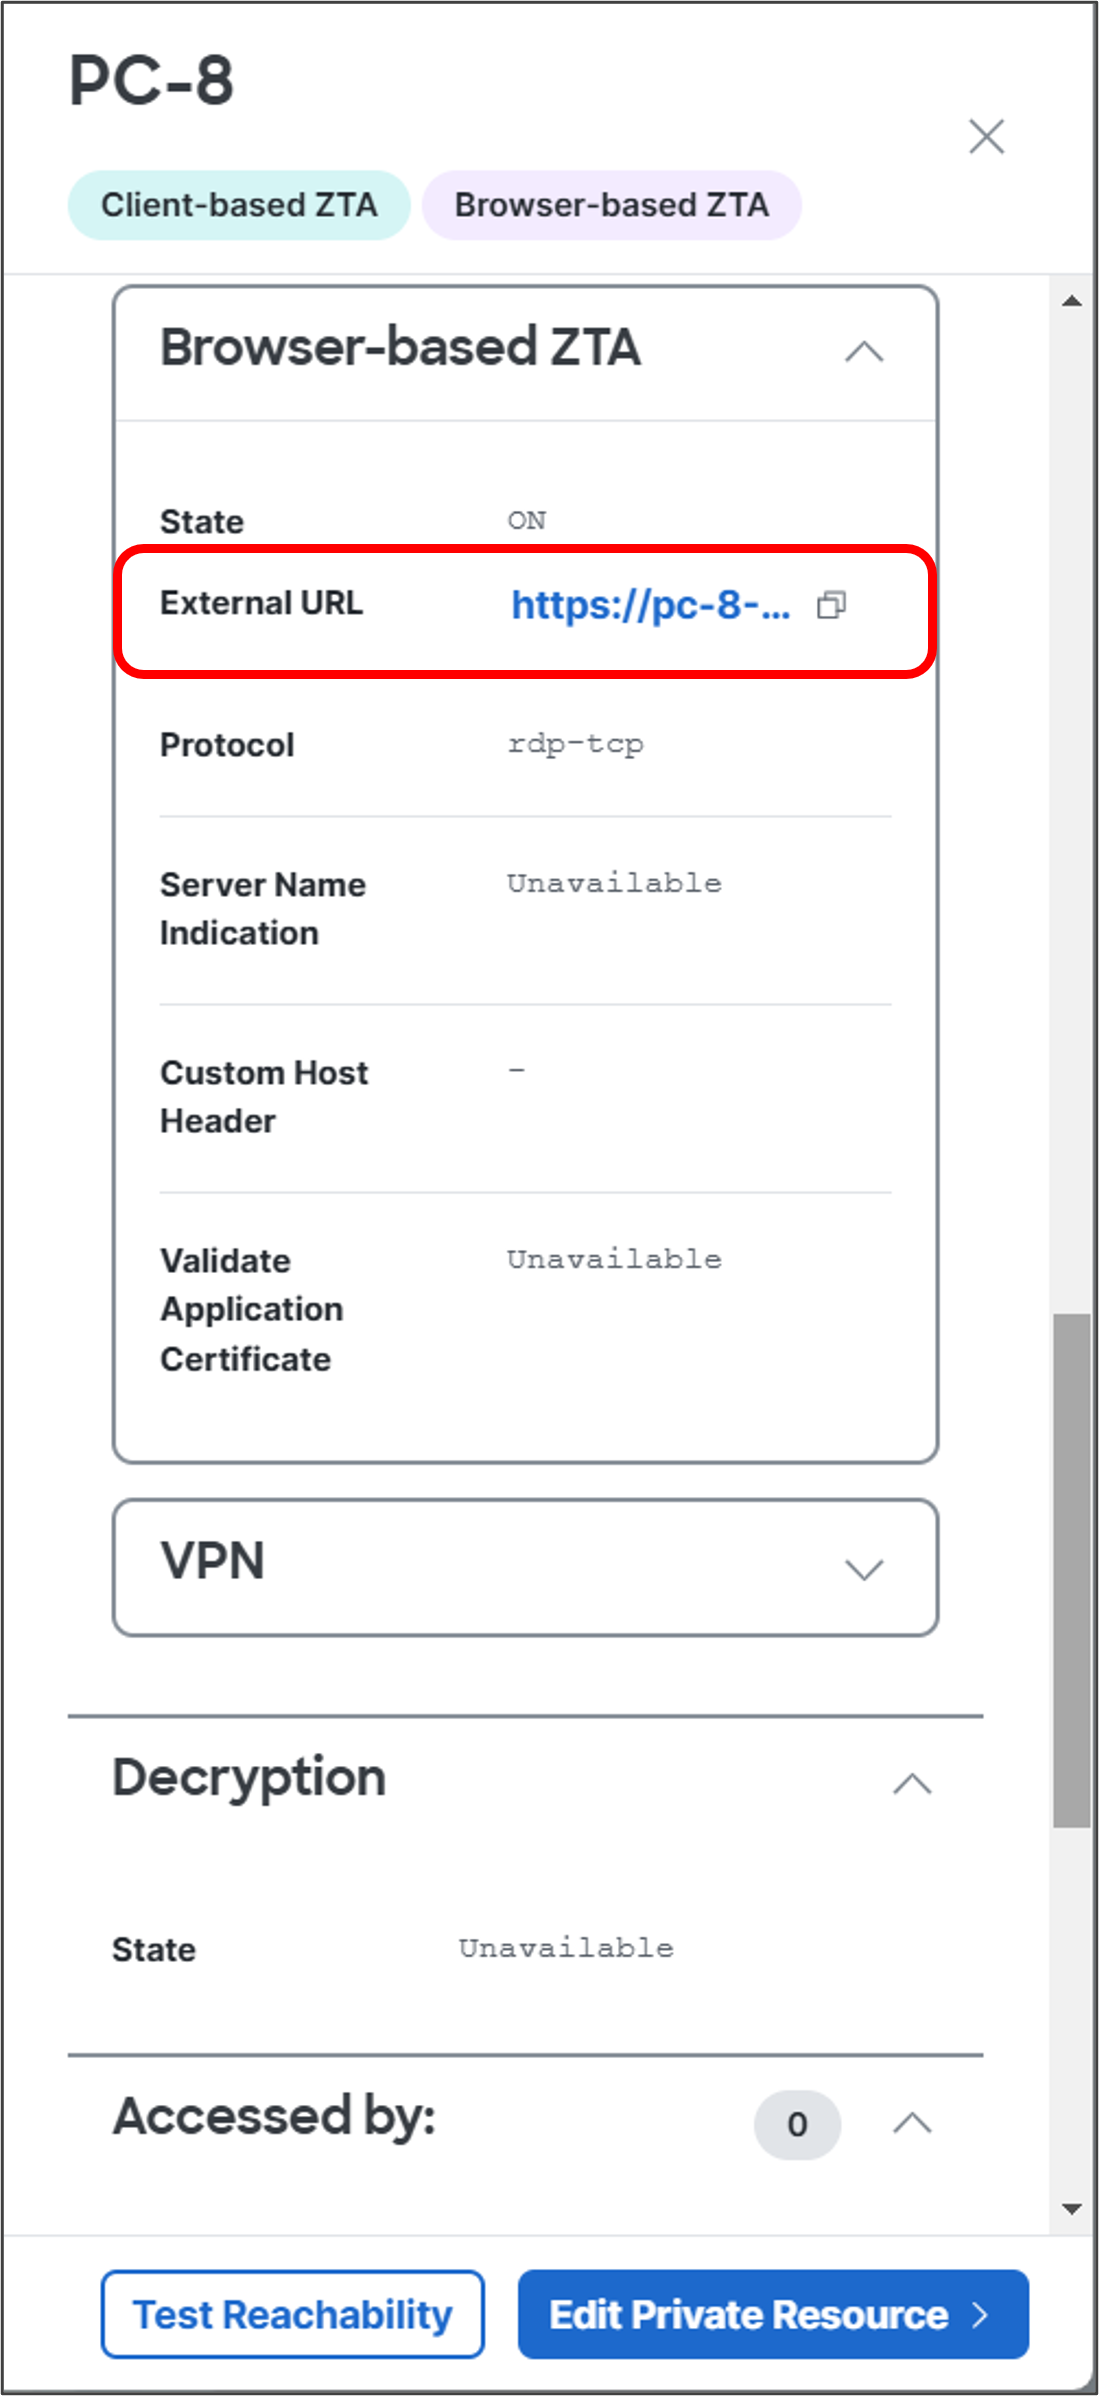Click the VPN section title
The height and width of the screenshot is (2396, 1099).
coord(213,1561)
